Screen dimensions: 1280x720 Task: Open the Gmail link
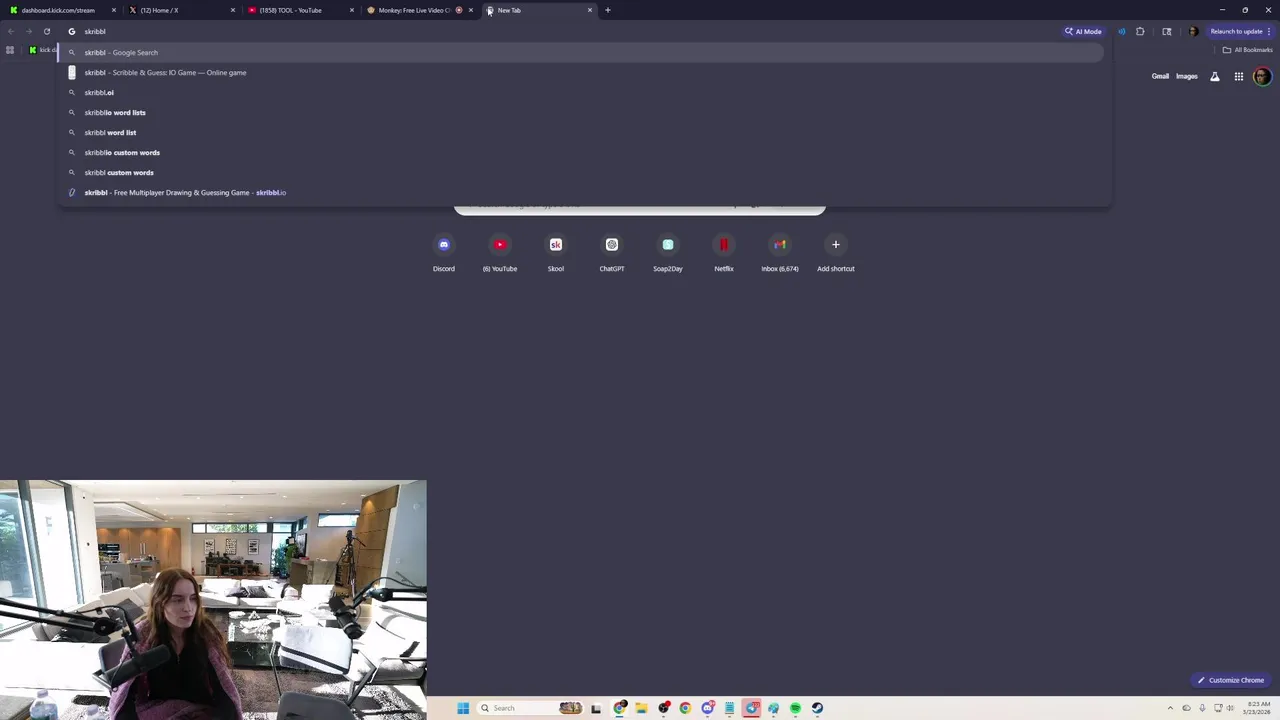pyautogui.click(x=1160, y=76)
